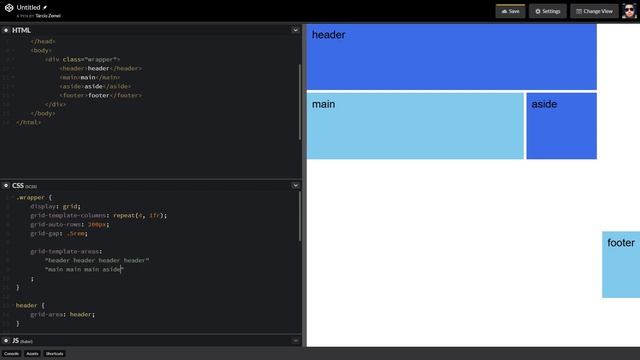Click the grid-gap line
The image size is (640, 360).
pos(59,233)
